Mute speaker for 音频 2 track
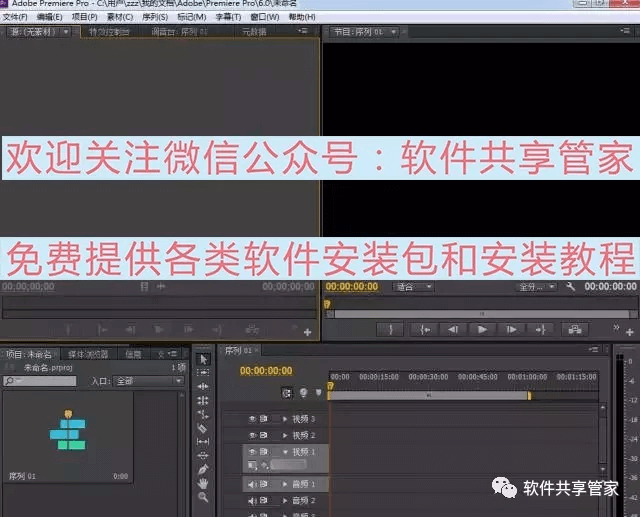The width and height of the screenshot is (640, 517). (252, 501)
